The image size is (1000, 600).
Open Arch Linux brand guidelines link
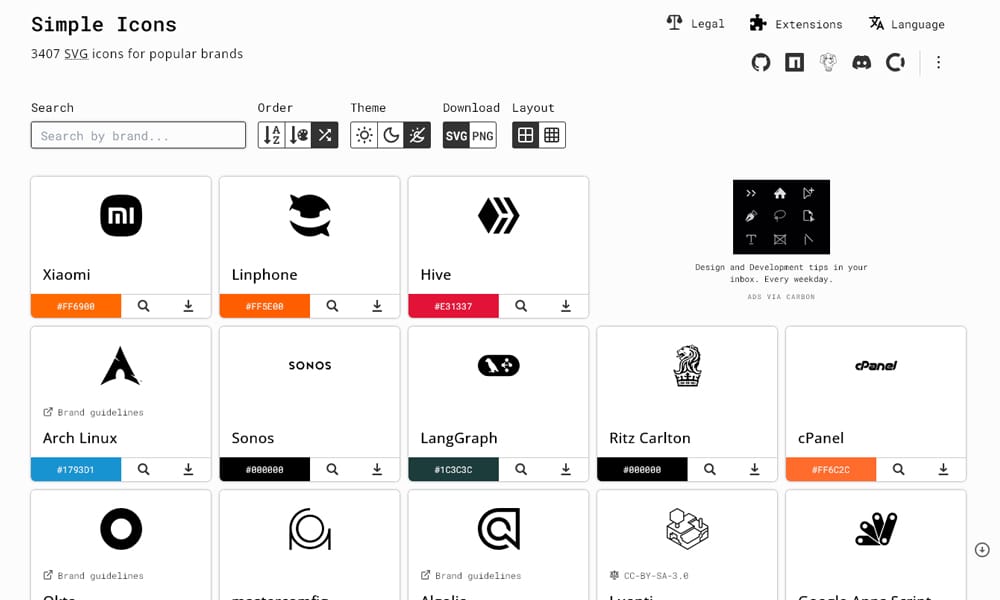93,413
